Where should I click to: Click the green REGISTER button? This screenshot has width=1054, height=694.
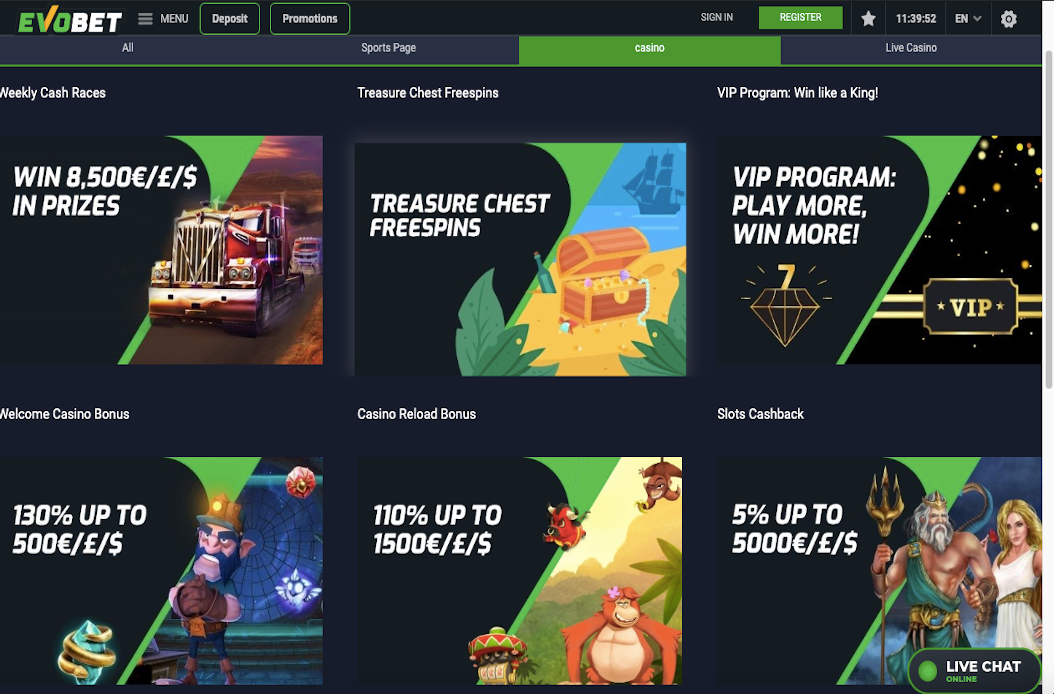[x=801, y=17]
